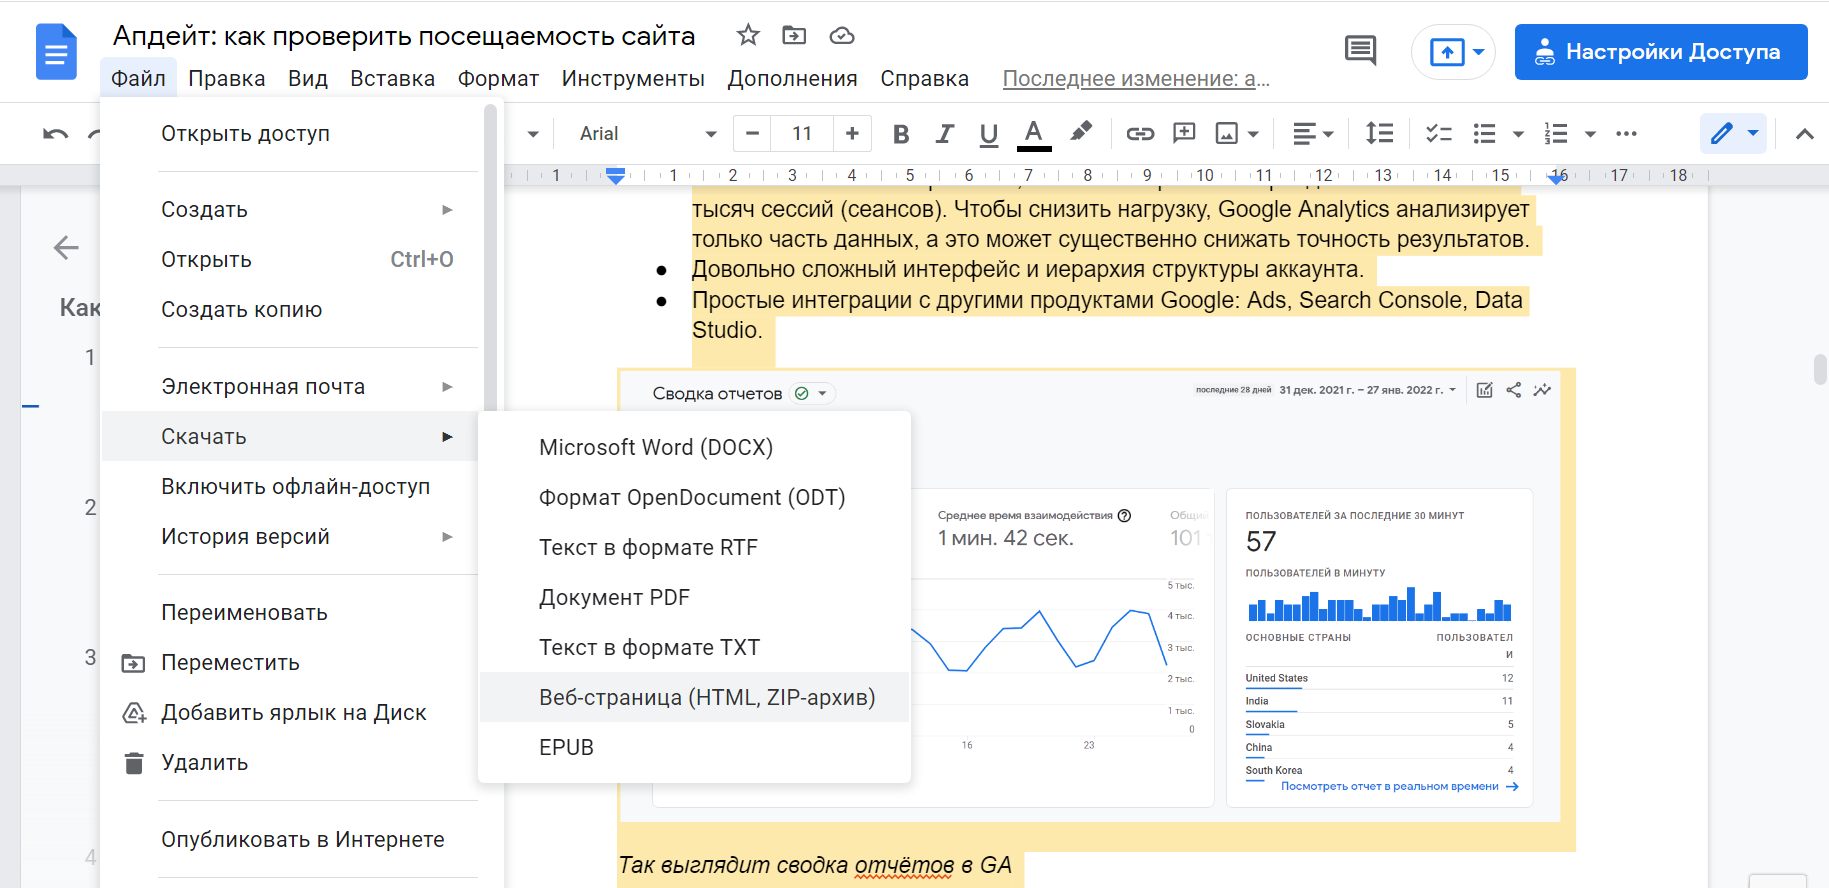
Task: Open the Вставка menu
Action: pyautogui.click(x=392, y=78)
